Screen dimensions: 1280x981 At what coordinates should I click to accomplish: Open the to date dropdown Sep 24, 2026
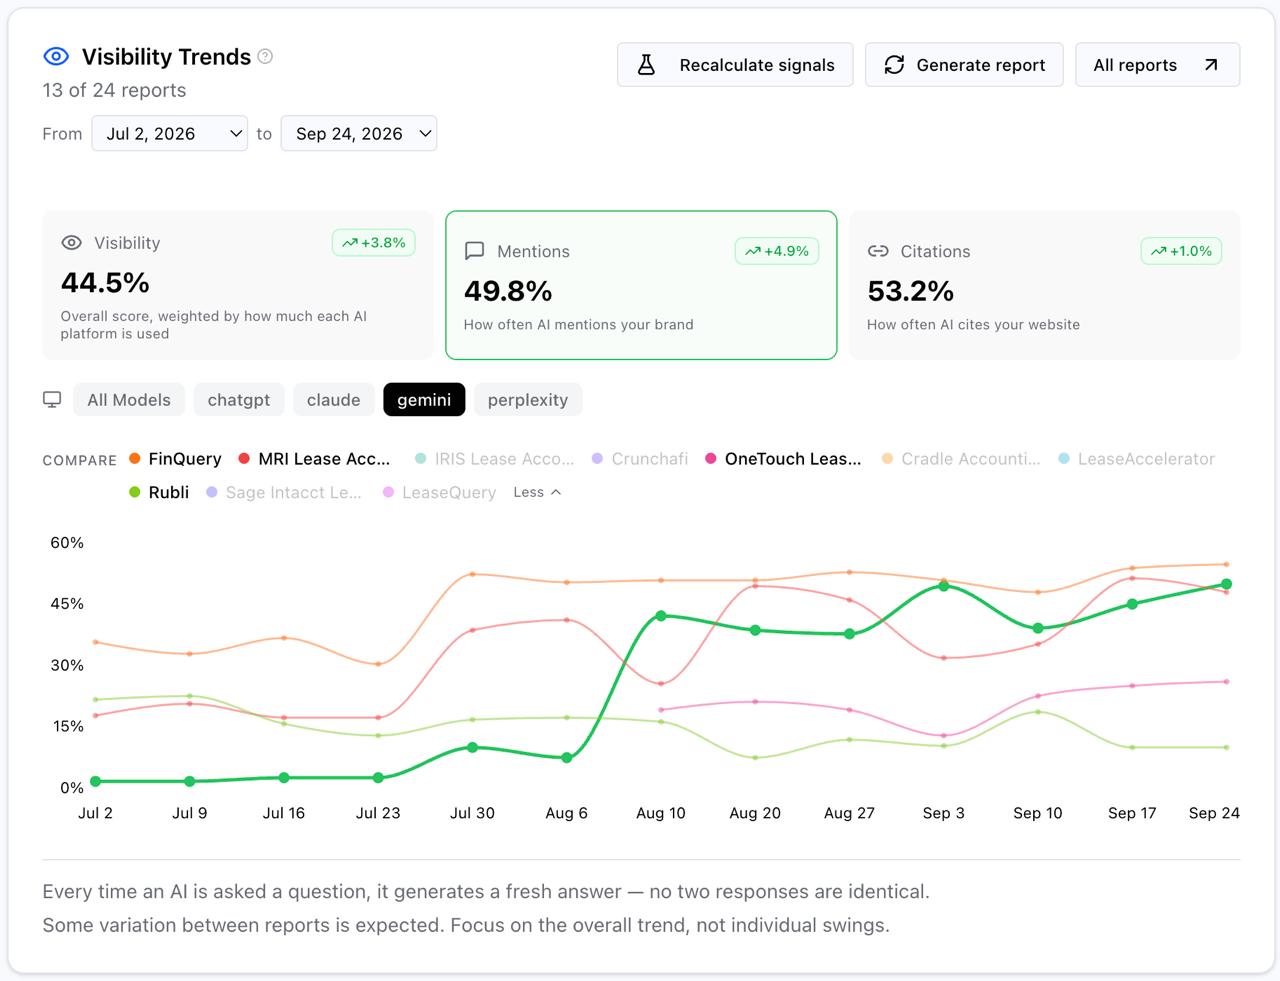[x=359, y=134]
